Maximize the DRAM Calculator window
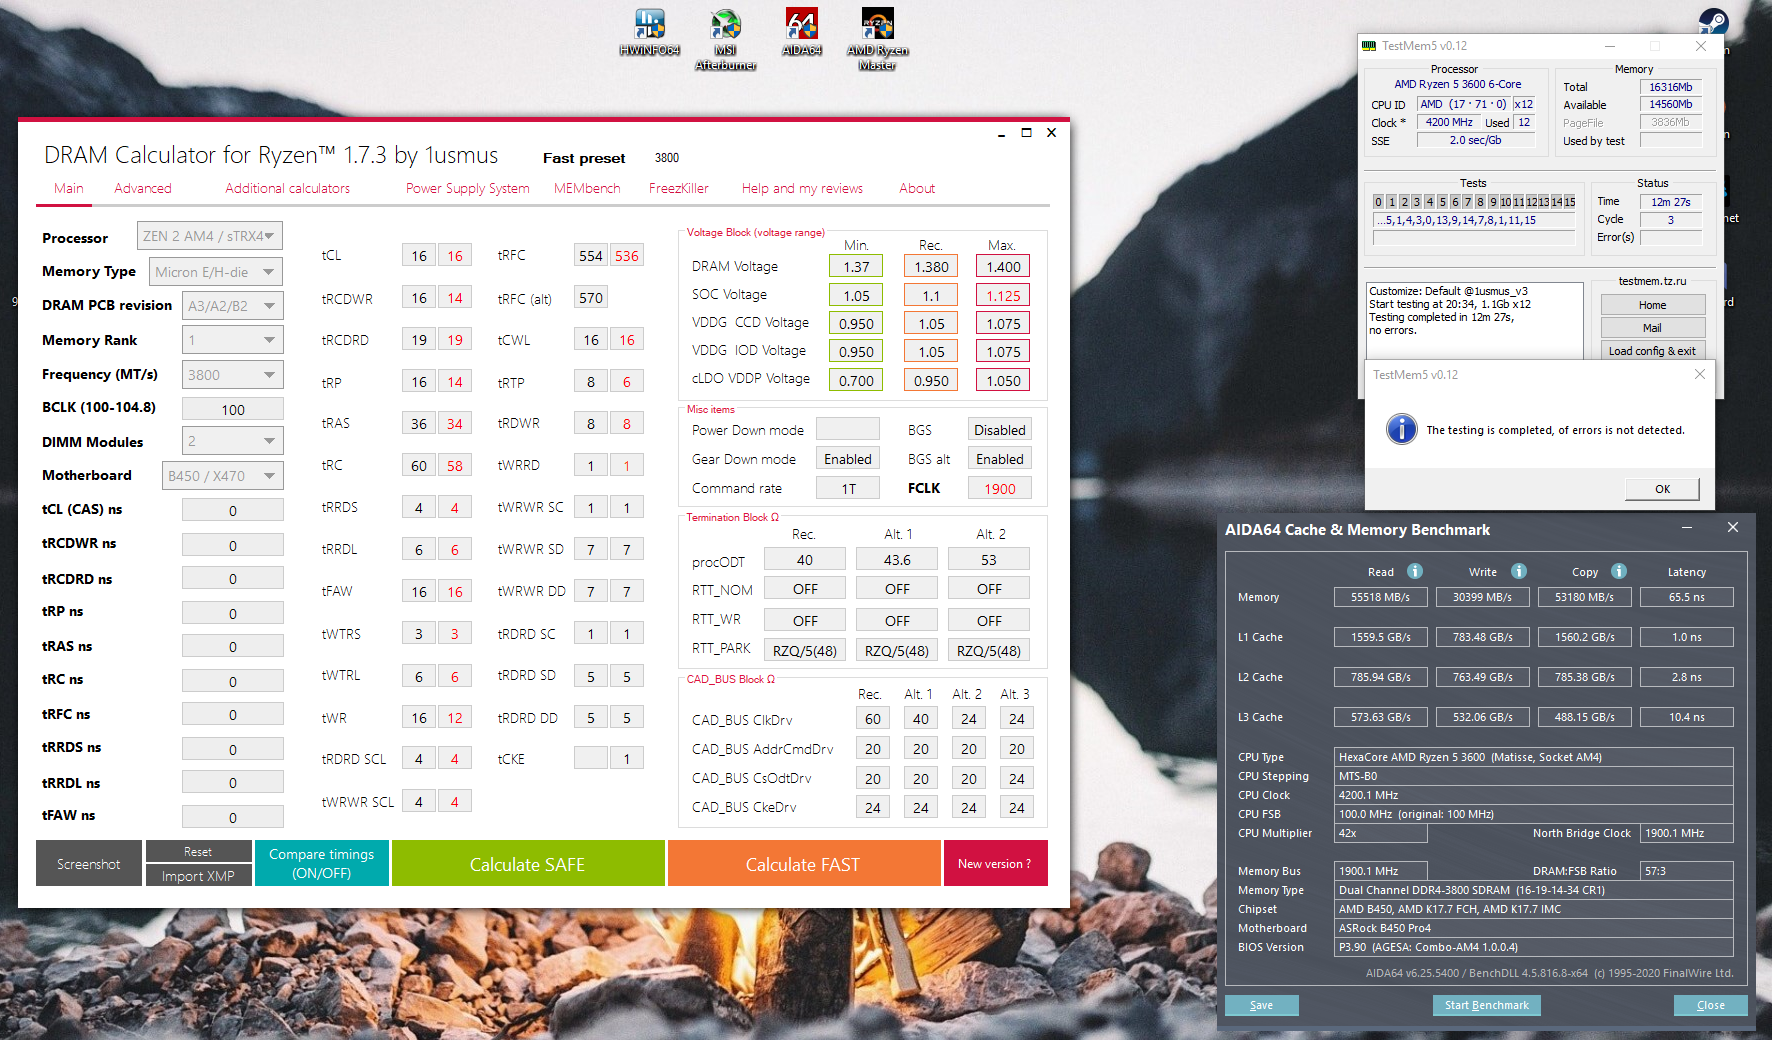Image resolution: width=1772 pixels, height=1040 pixels. point(1026,133)
